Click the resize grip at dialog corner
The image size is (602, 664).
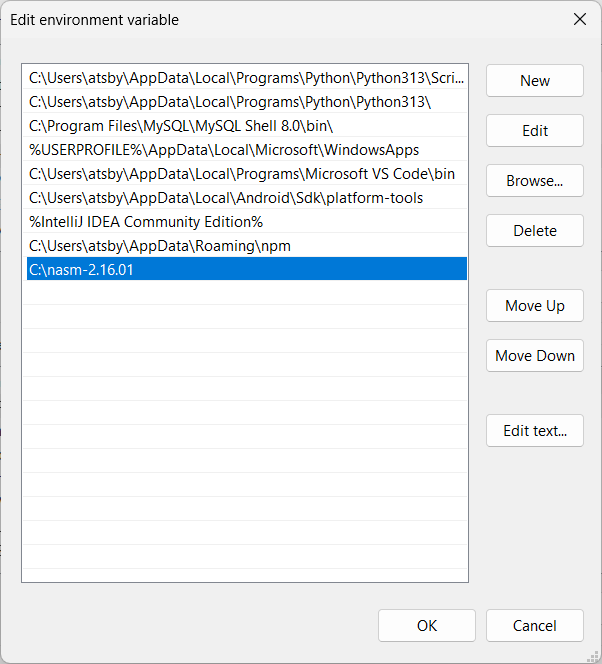[x=593, y=655]
